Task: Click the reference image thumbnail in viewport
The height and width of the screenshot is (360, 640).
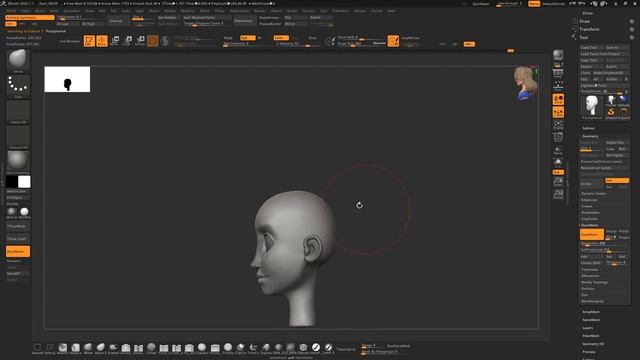Action: [67, 79]
